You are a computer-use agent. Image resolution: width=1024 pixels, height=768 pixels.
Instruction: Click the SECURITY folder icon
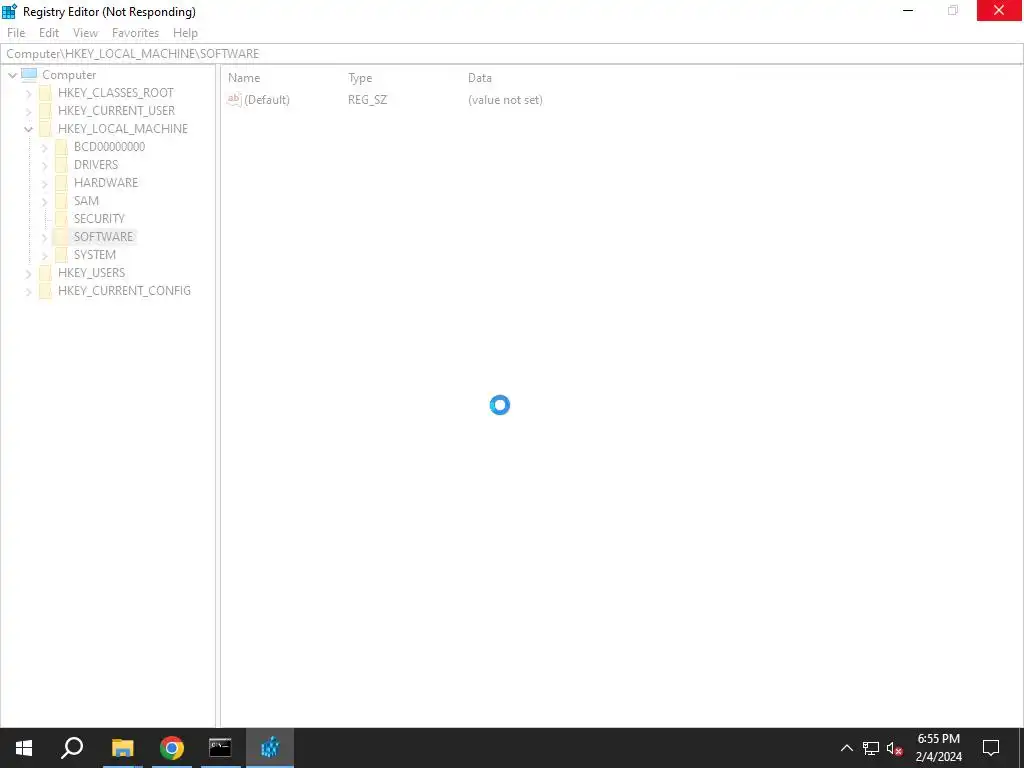click(x=61, y=218)
